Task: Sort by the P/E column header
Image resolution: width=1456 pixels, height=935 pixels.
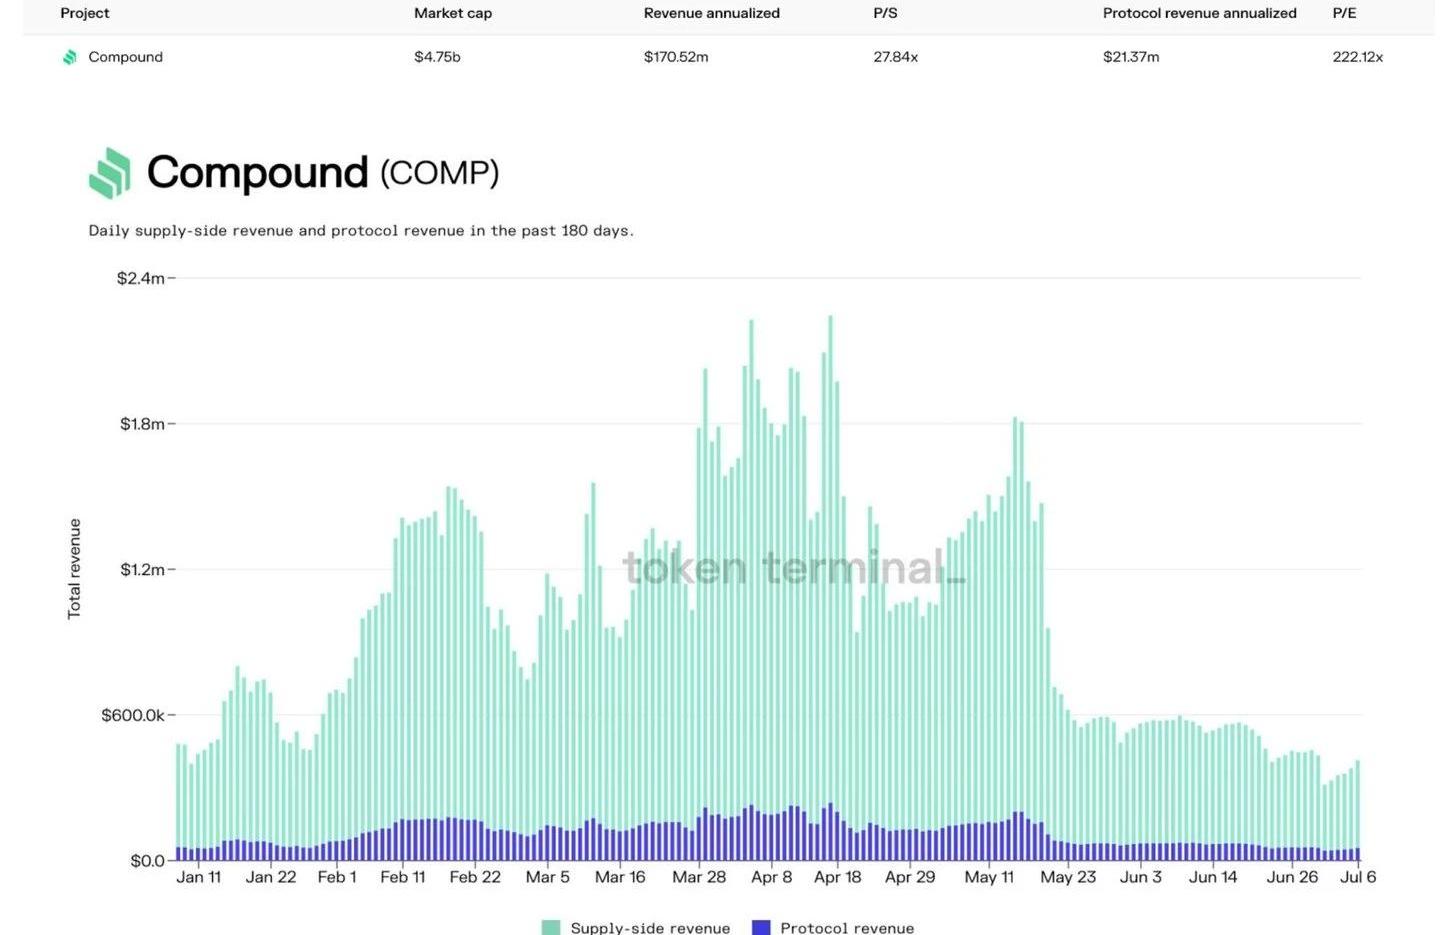Action: tap(1344, 13)
